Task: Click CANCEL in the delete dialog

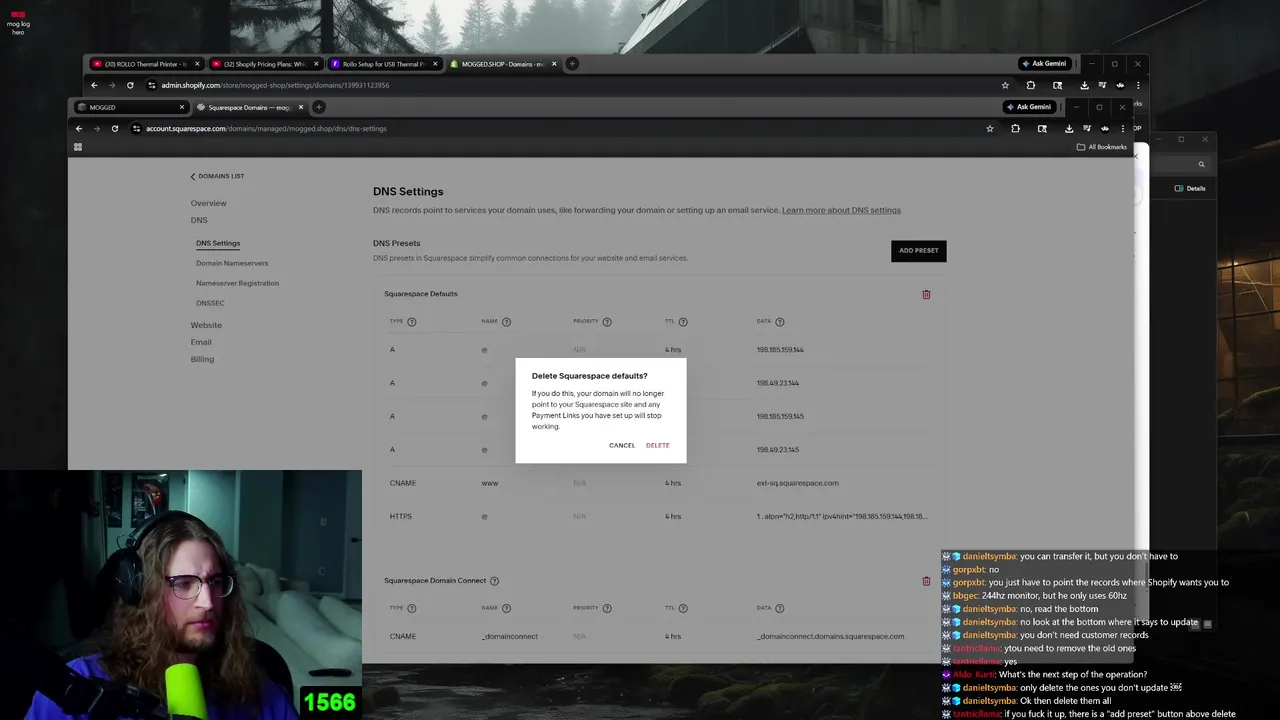Action: click(x=622, y=445)
